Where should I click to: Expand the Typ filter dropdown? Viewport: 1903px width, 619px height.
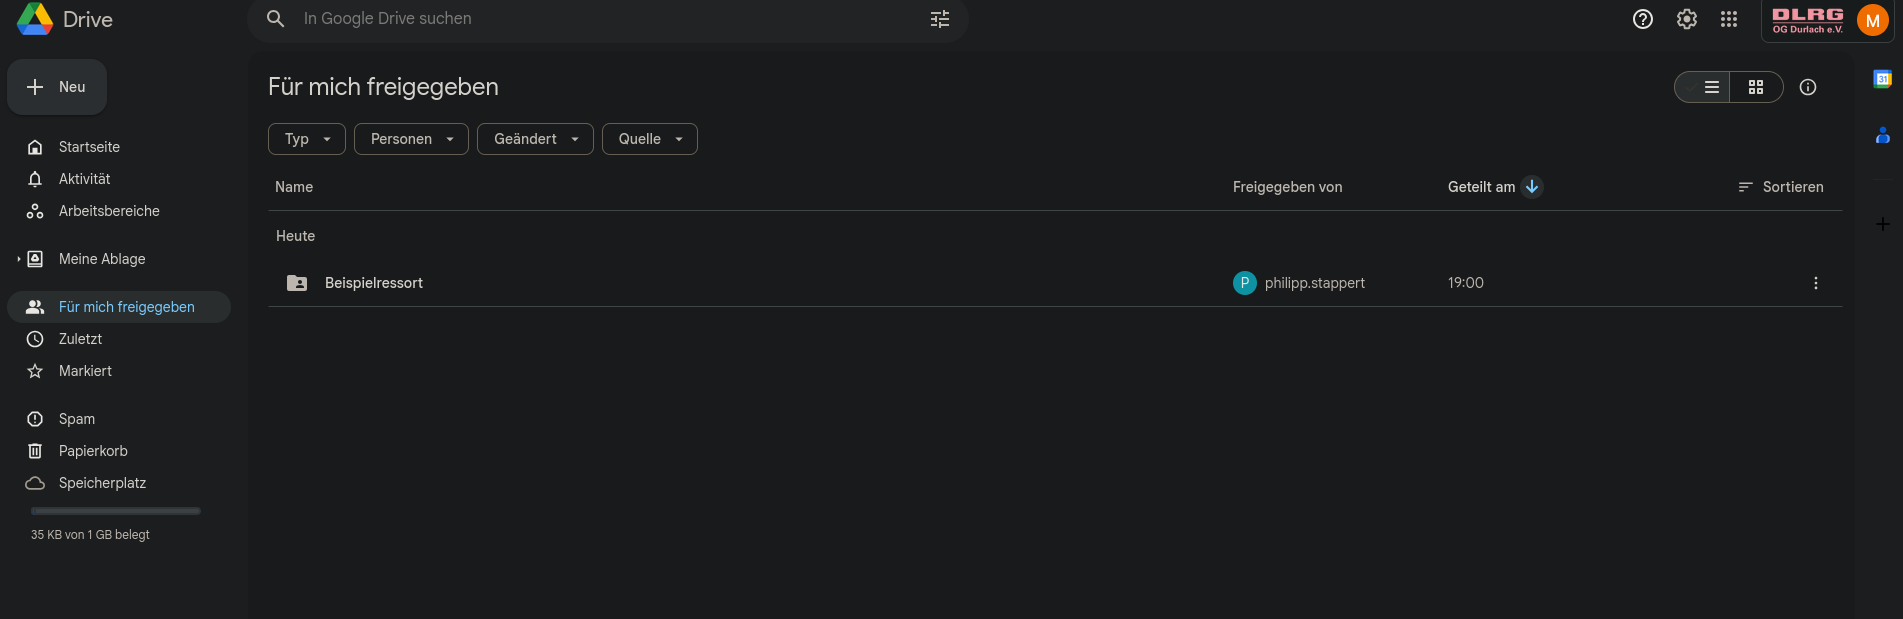(306, 139)
